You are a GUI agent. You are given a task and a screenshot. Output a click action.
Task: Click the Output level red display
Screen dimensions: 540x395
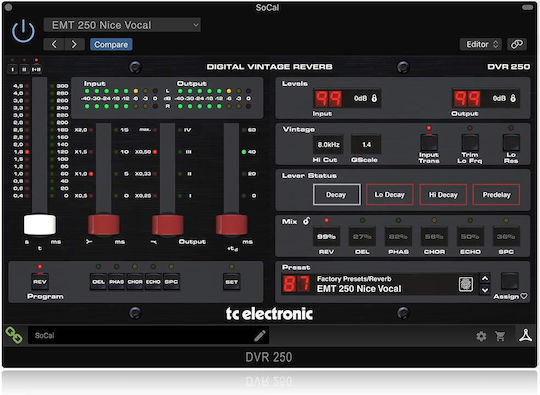[x=467, y=98]
